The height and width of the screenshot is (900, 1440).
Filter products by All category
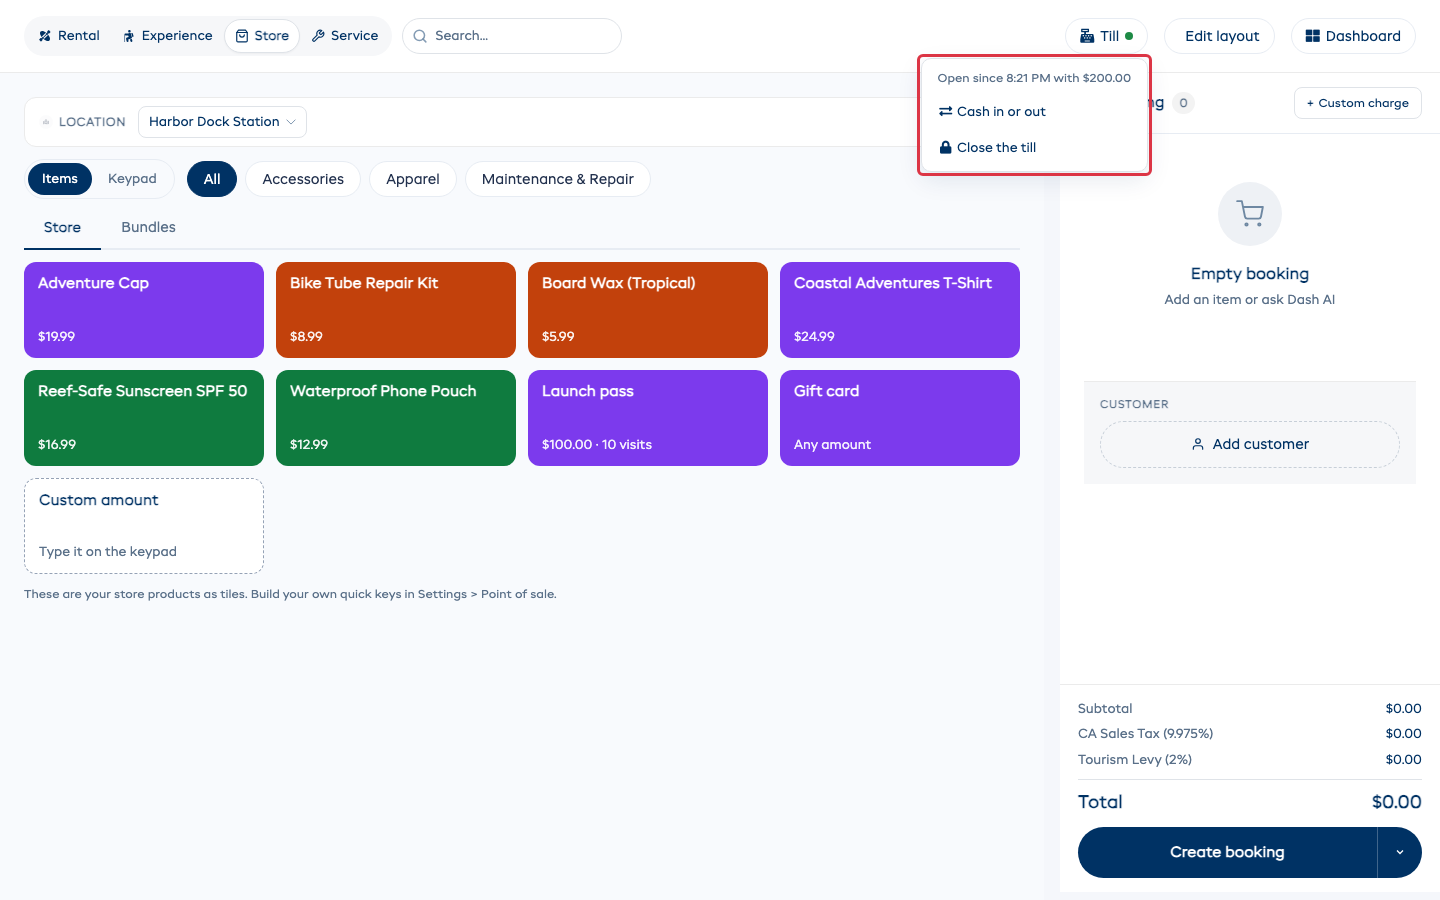[212, 179]
